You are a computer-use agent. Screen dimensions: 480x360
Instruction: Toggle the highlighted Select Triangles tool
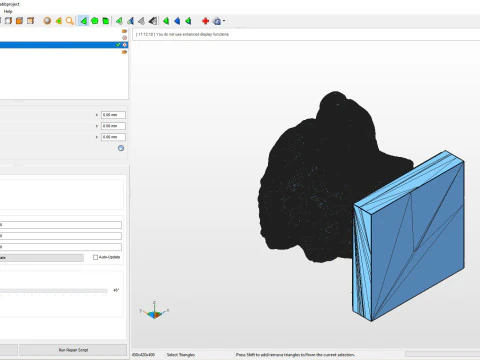point(83,21)
